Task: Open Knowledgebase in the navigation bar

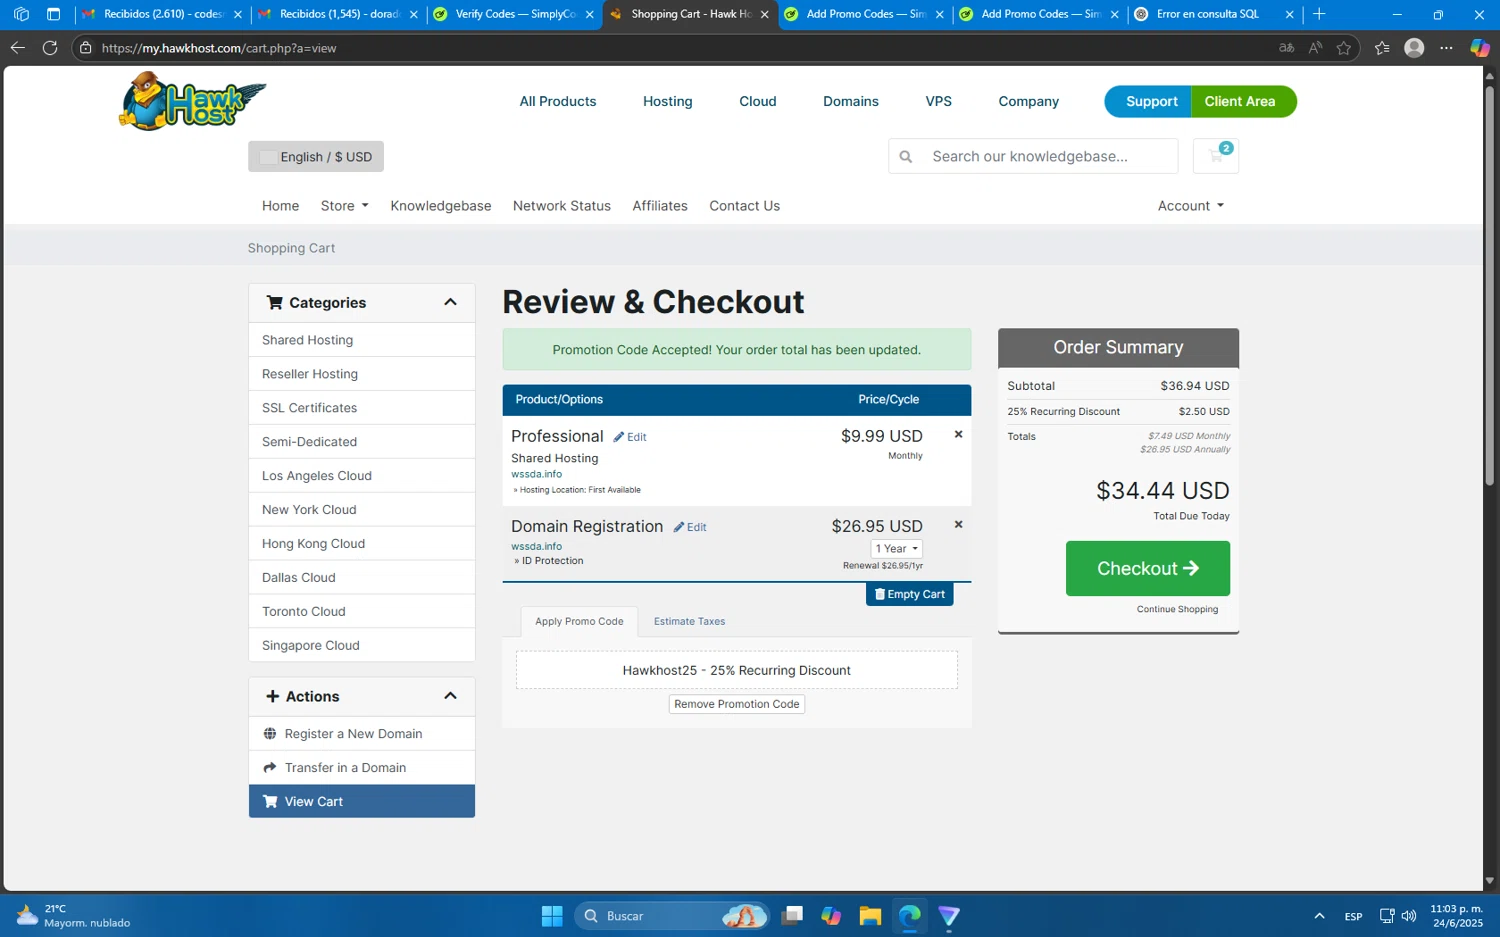Action: [x=441, y=206]
